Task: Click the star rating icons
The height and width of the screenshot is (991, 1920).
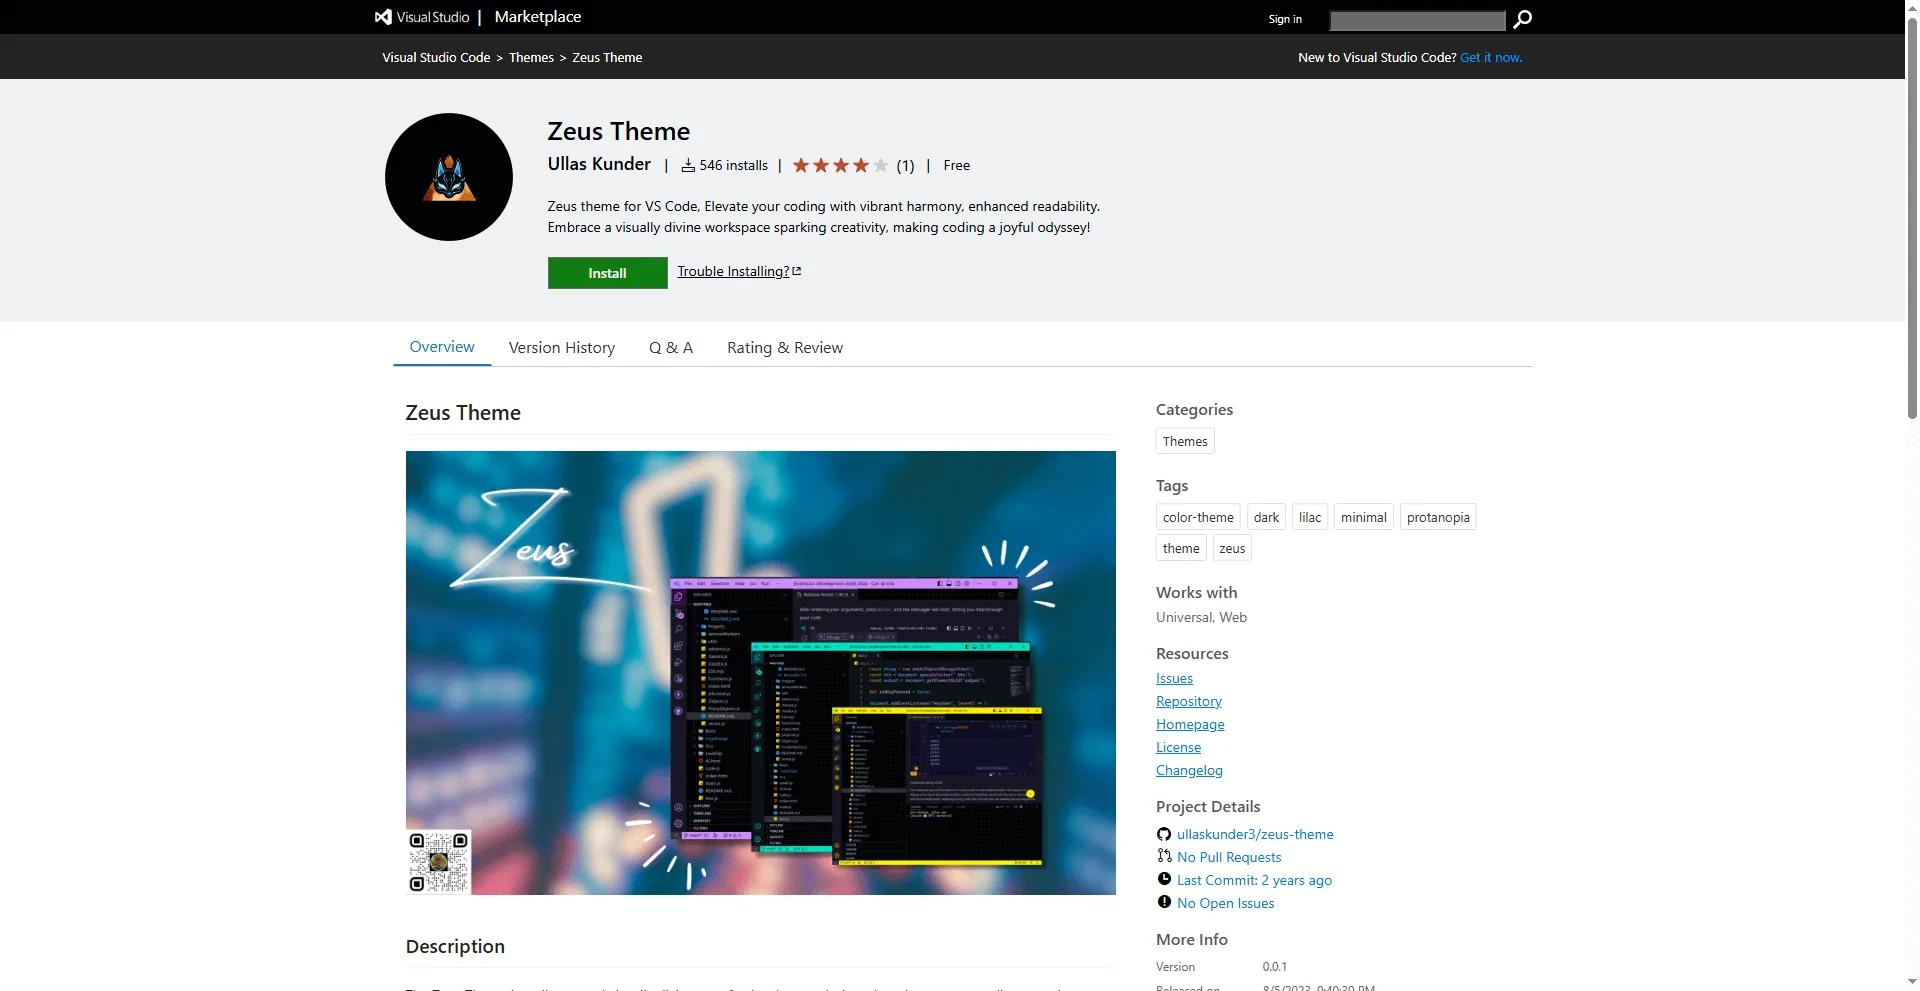Action: (840, 166)
